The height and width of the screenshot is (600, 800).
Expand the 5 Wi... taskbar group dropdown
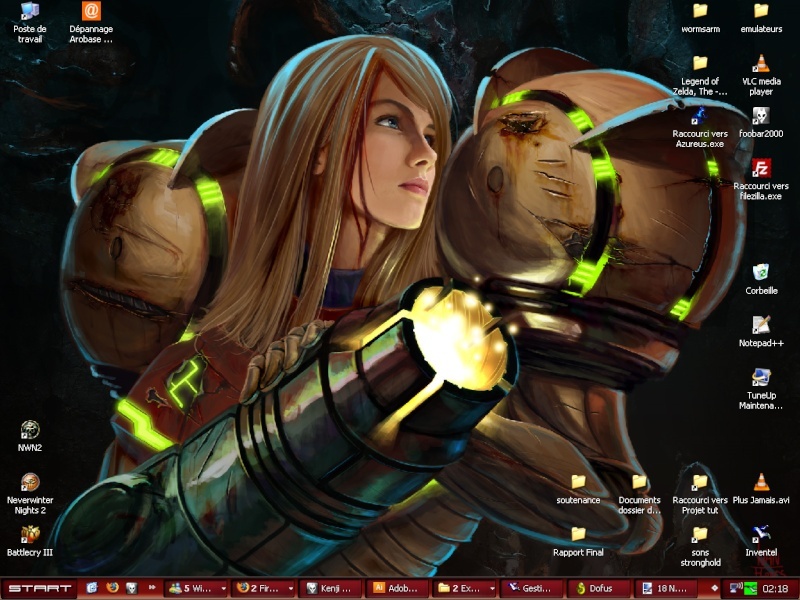(x=223, y=589)
